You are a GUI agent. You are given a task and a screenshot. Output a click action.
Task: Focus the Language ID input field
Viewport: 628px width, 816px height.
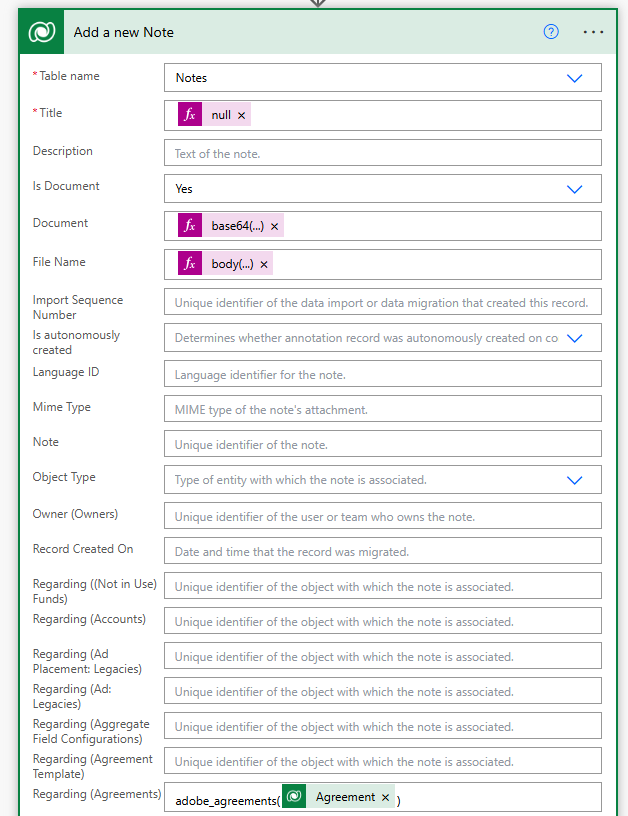382,374
